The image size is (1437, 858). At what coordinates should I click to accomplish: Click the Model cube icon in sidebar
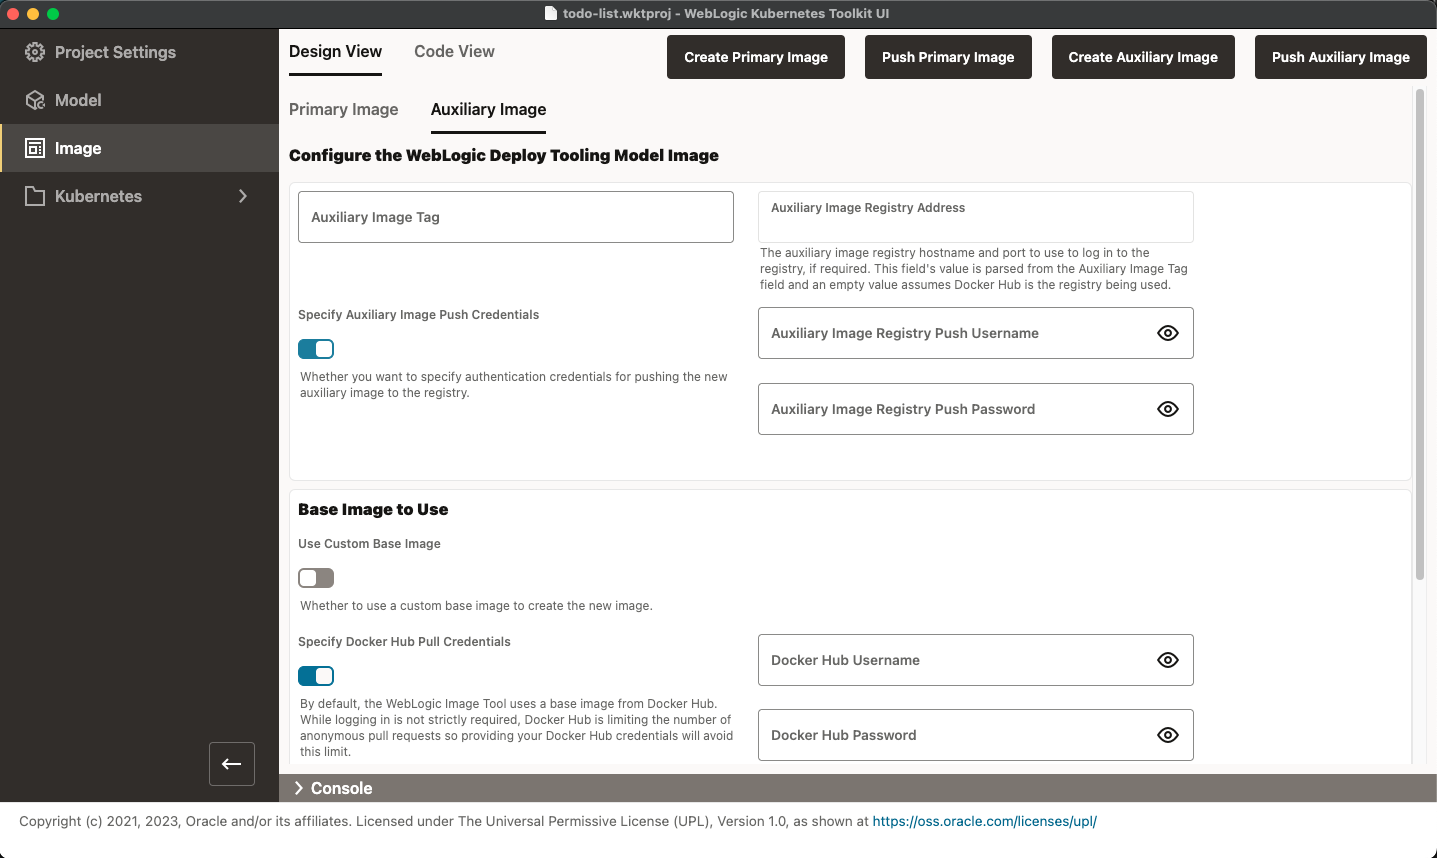[35, 100]
